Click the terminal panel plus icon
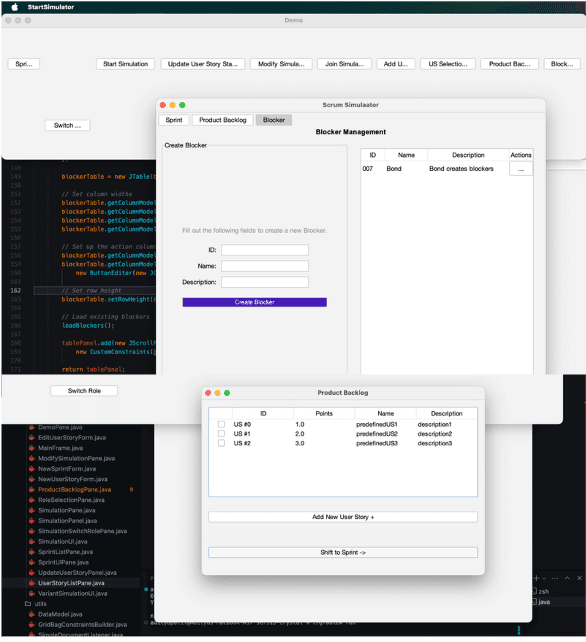This screenshot has width=586, height=642. point(536,578)
